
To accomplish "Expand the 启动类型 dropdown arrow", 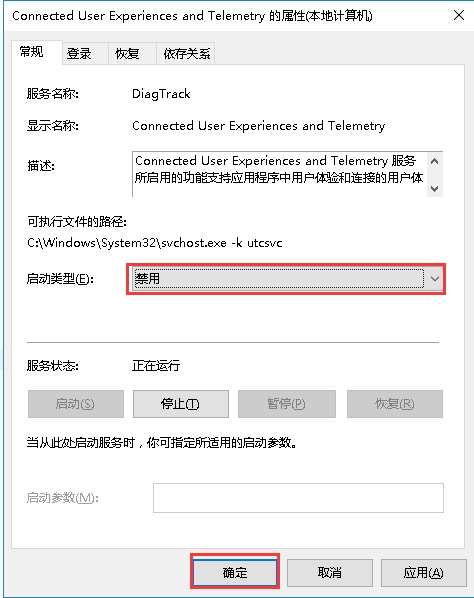I will click(x=434, y=279).
